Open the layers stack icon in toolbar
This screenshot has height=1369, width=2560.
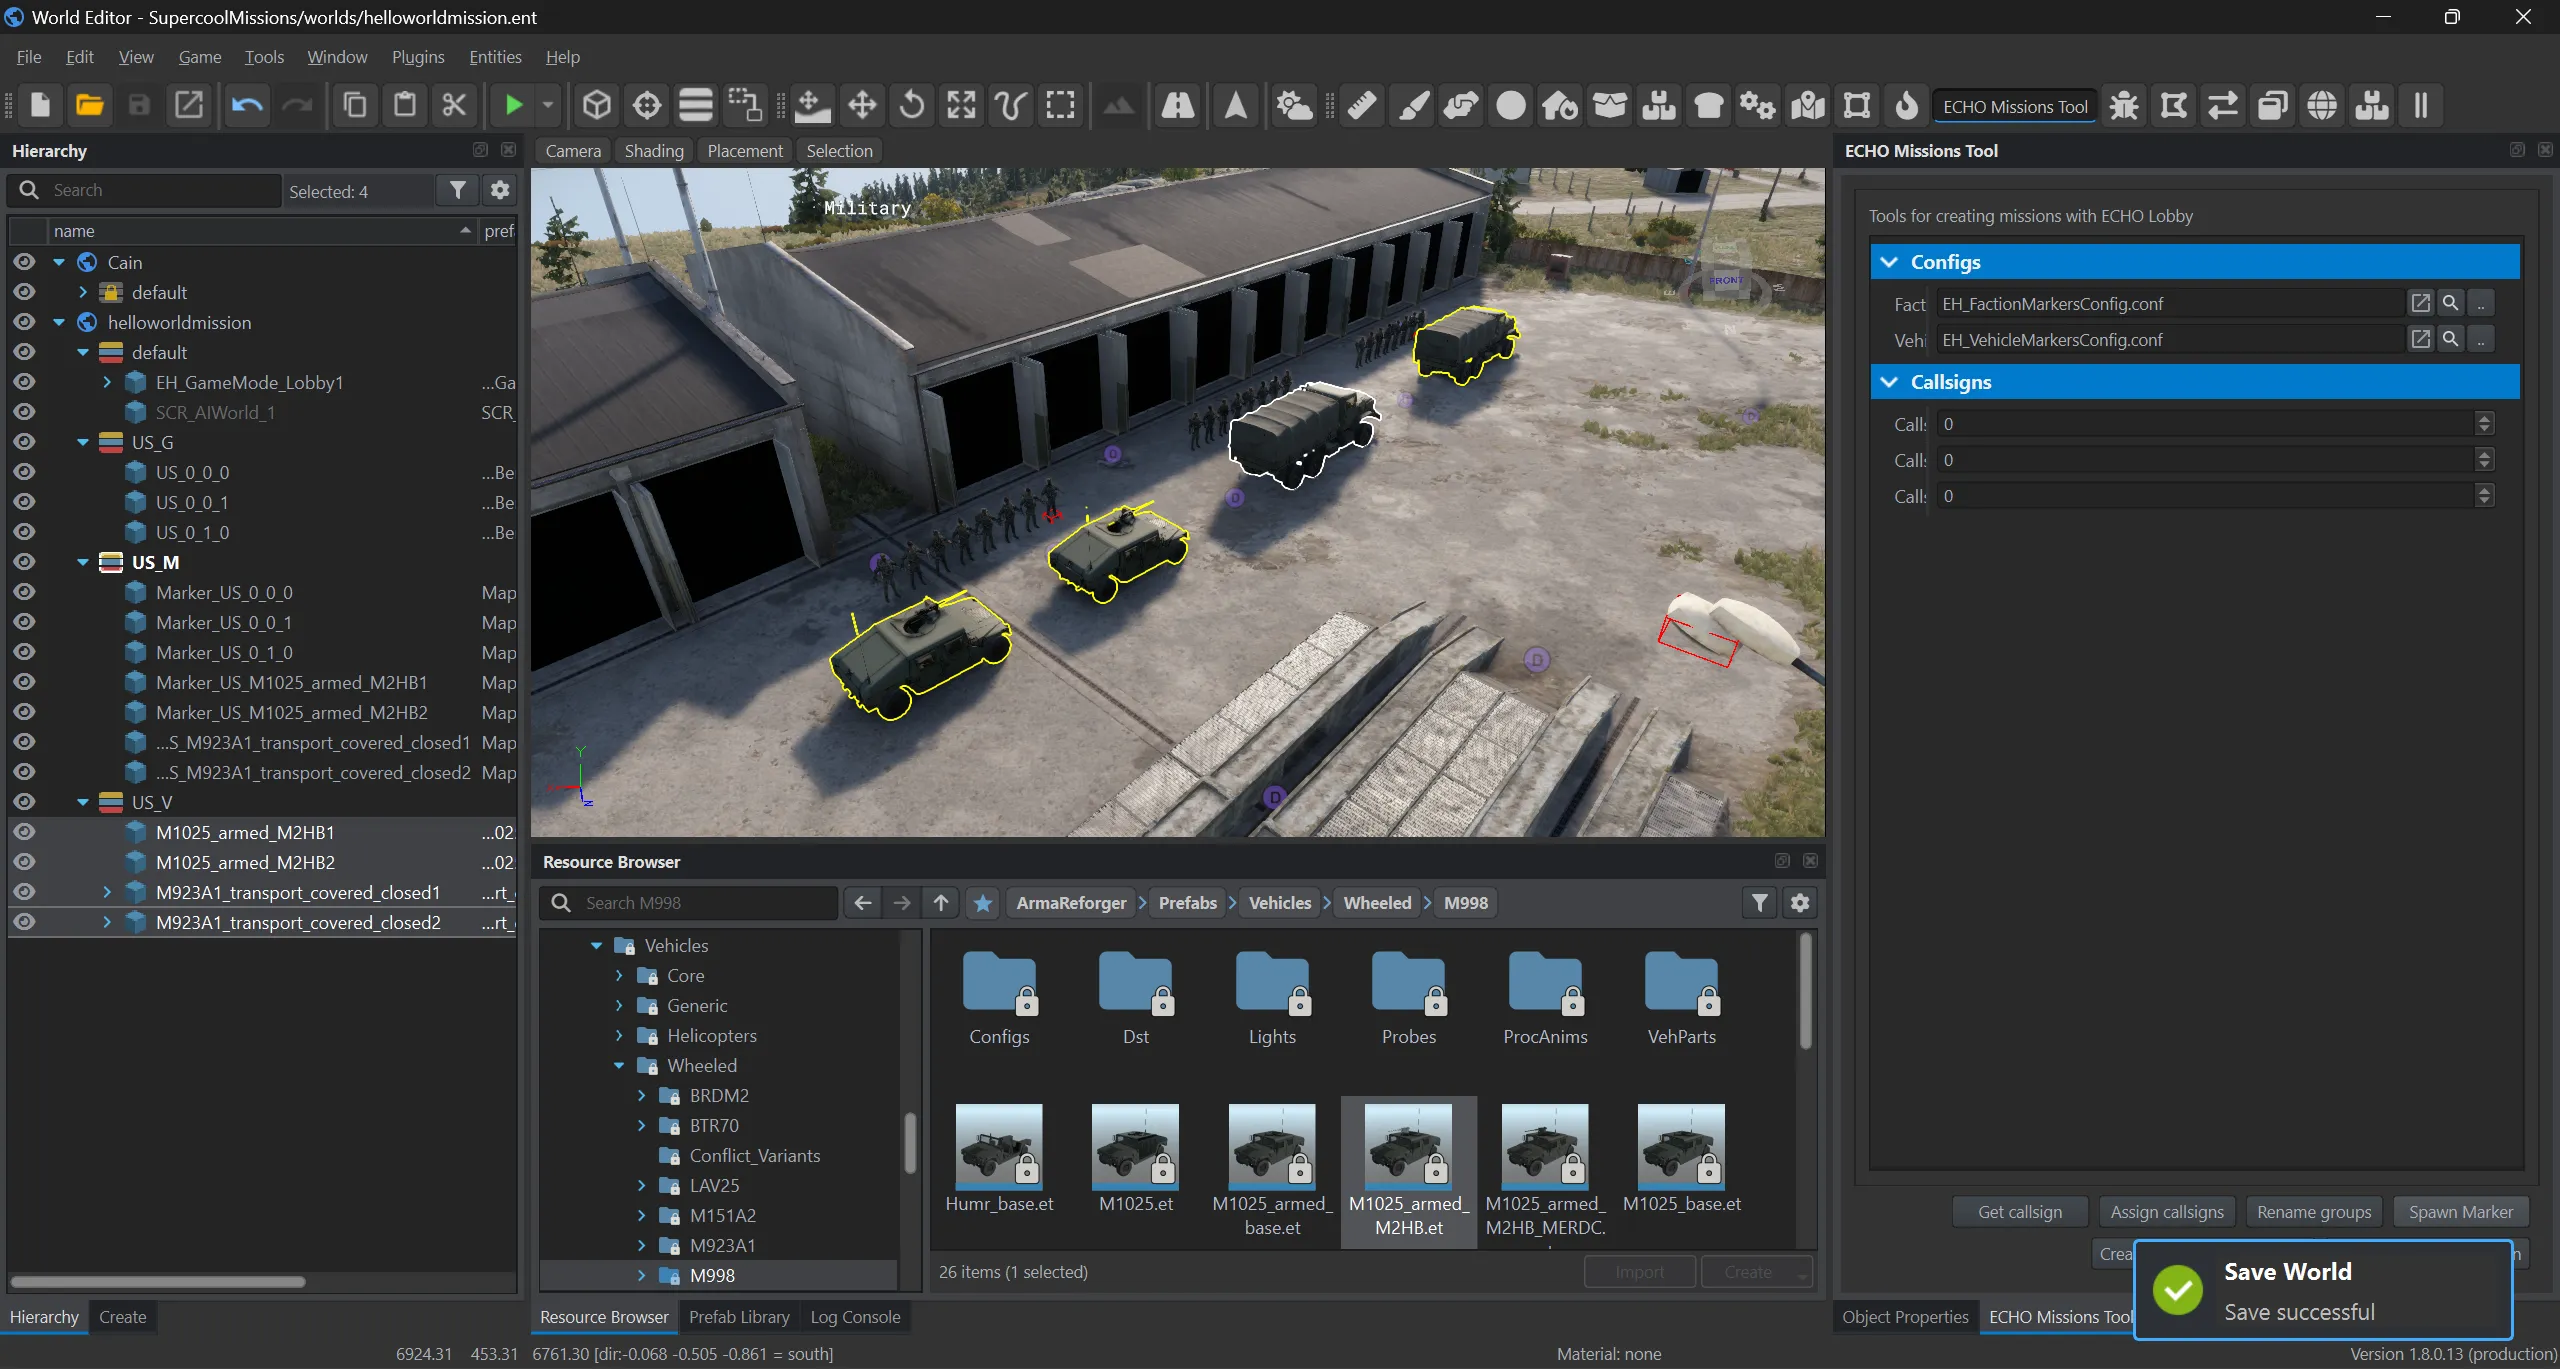coord(696,105)
